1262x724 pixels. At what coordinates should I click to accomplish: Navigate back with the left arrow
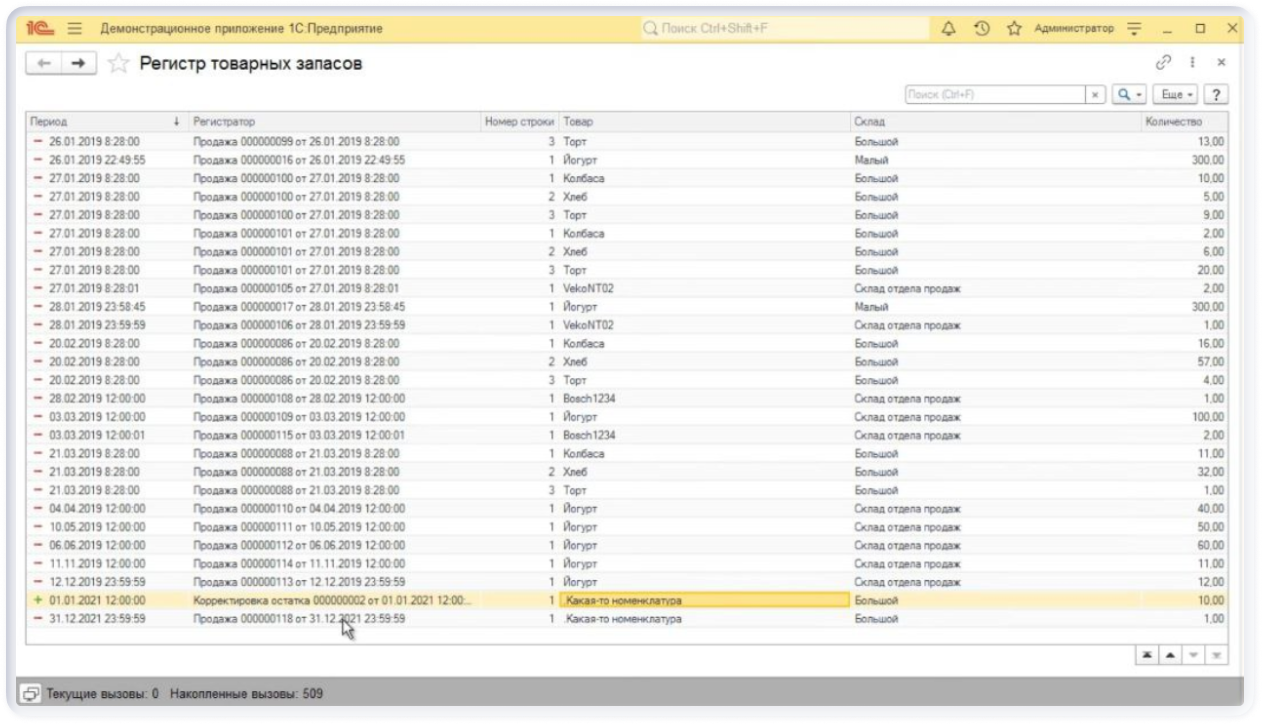pyautogui.click(x=43, y=64)
